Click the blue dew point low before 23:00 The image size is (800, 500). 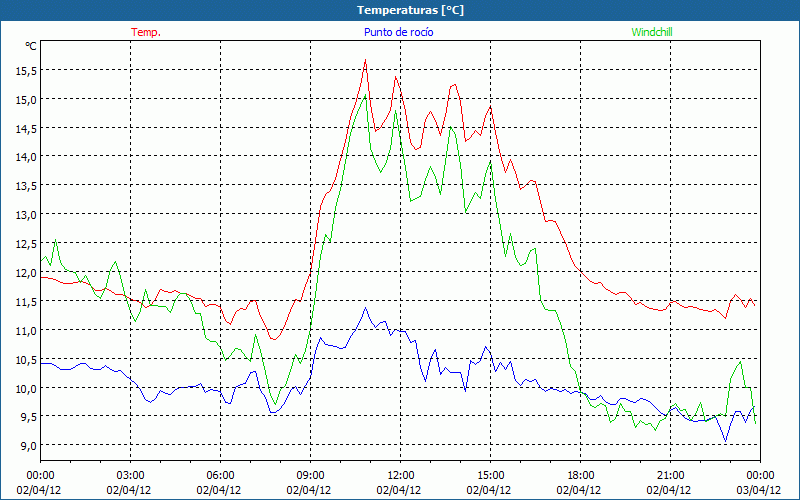[x=726, y=441]
